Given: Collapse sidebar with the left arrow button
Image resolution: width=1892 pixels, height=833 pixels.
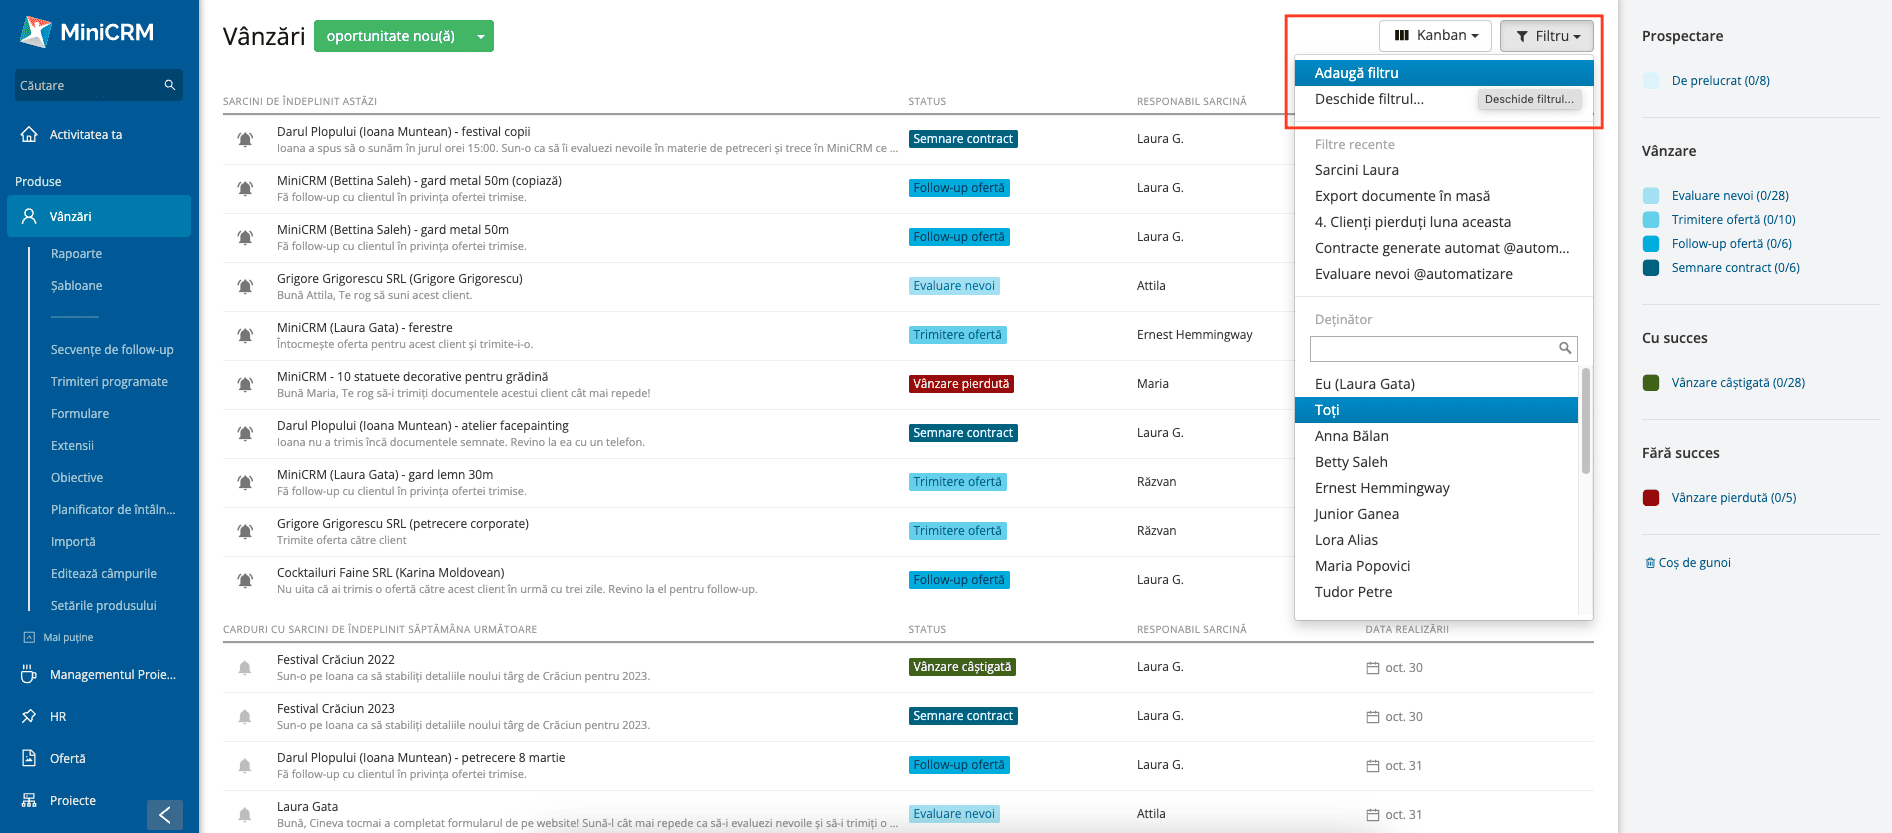Looking at the screenshot, I should [165, 815].
